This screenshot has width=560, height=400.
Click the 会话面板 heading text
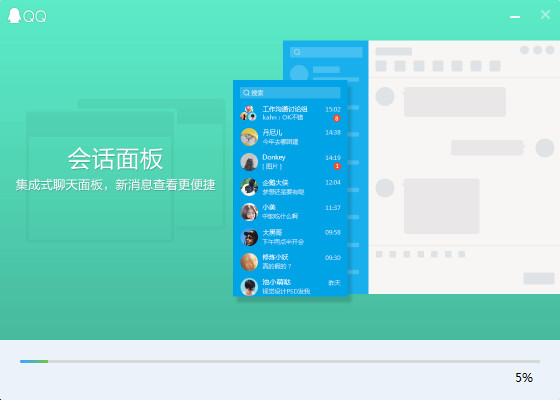(x=115, y=159)
